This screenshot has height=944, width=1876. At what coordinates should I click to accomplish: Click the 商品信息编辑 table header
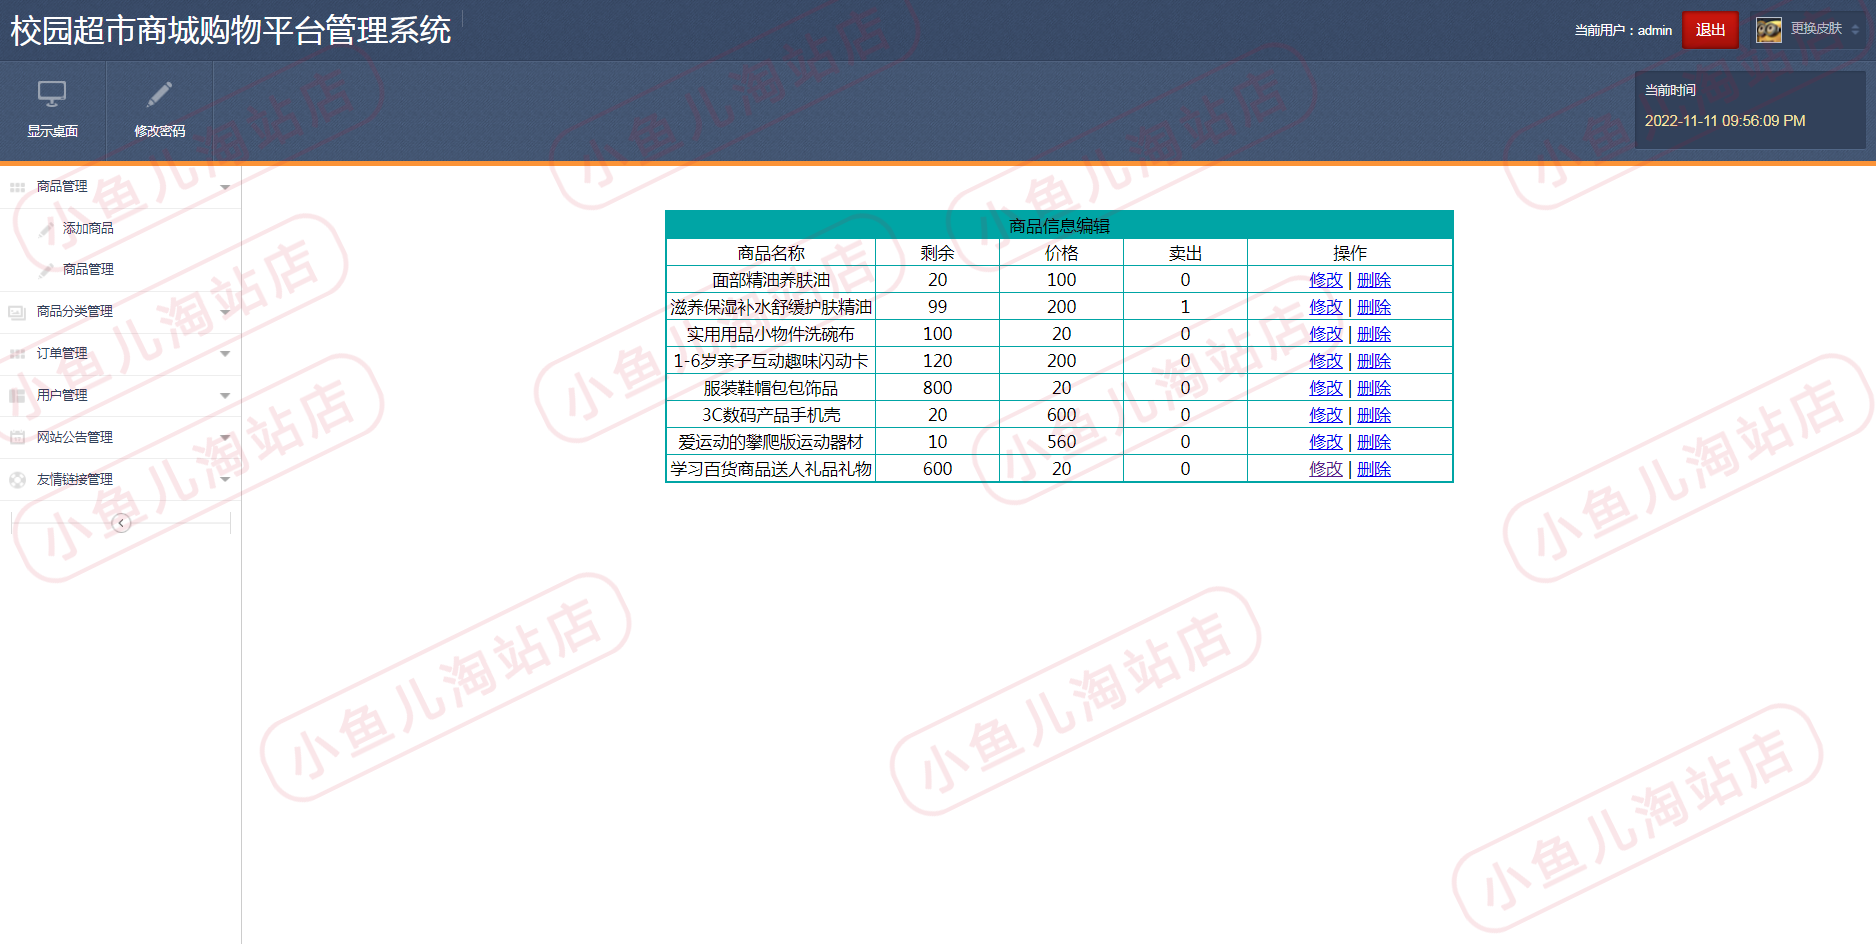[1059, 226]
